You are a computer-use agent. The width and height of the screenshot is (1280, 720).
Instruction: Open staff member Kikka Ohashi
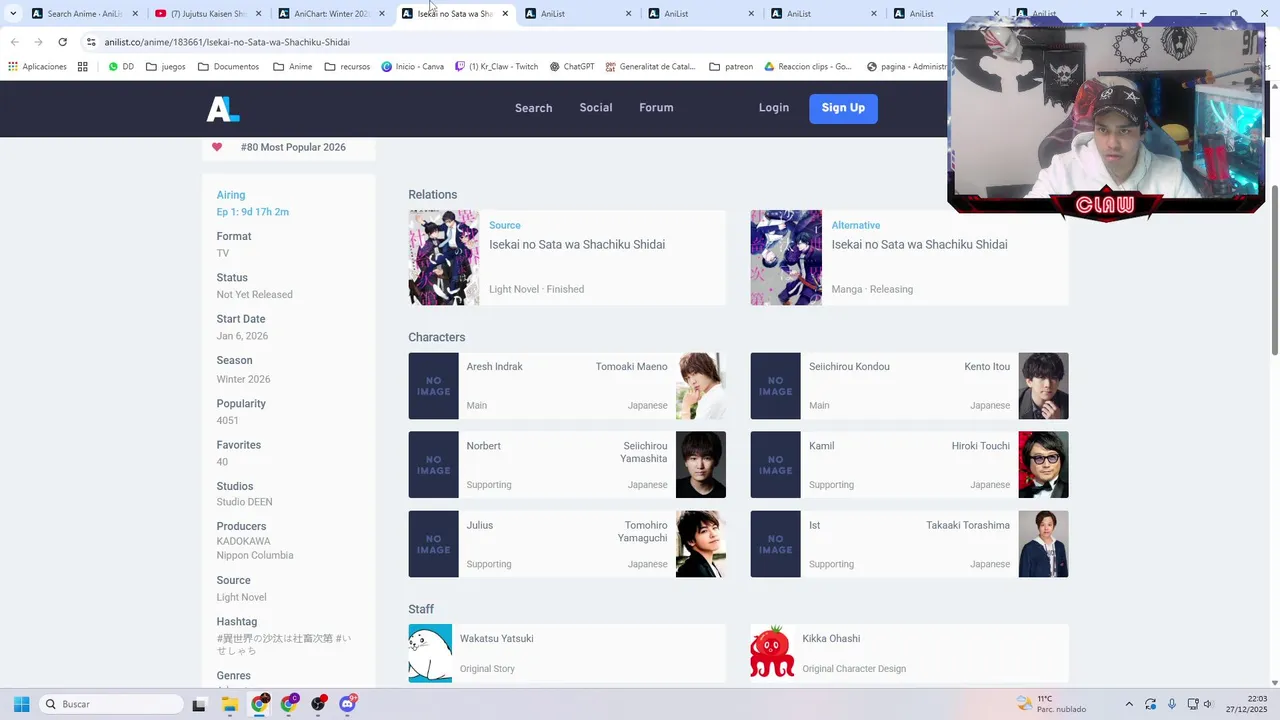(831, 639)
